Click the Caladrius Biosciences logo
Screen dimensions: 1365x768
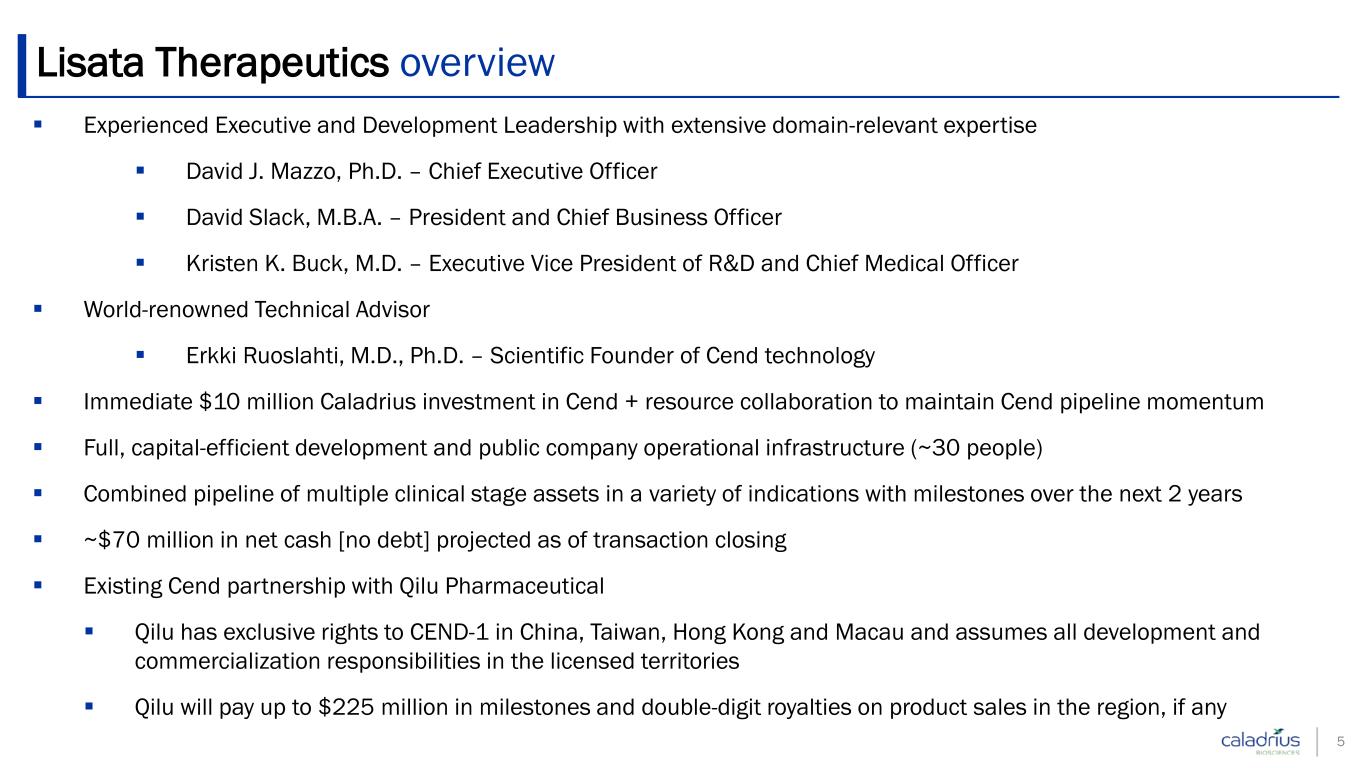coord(1261,741)
